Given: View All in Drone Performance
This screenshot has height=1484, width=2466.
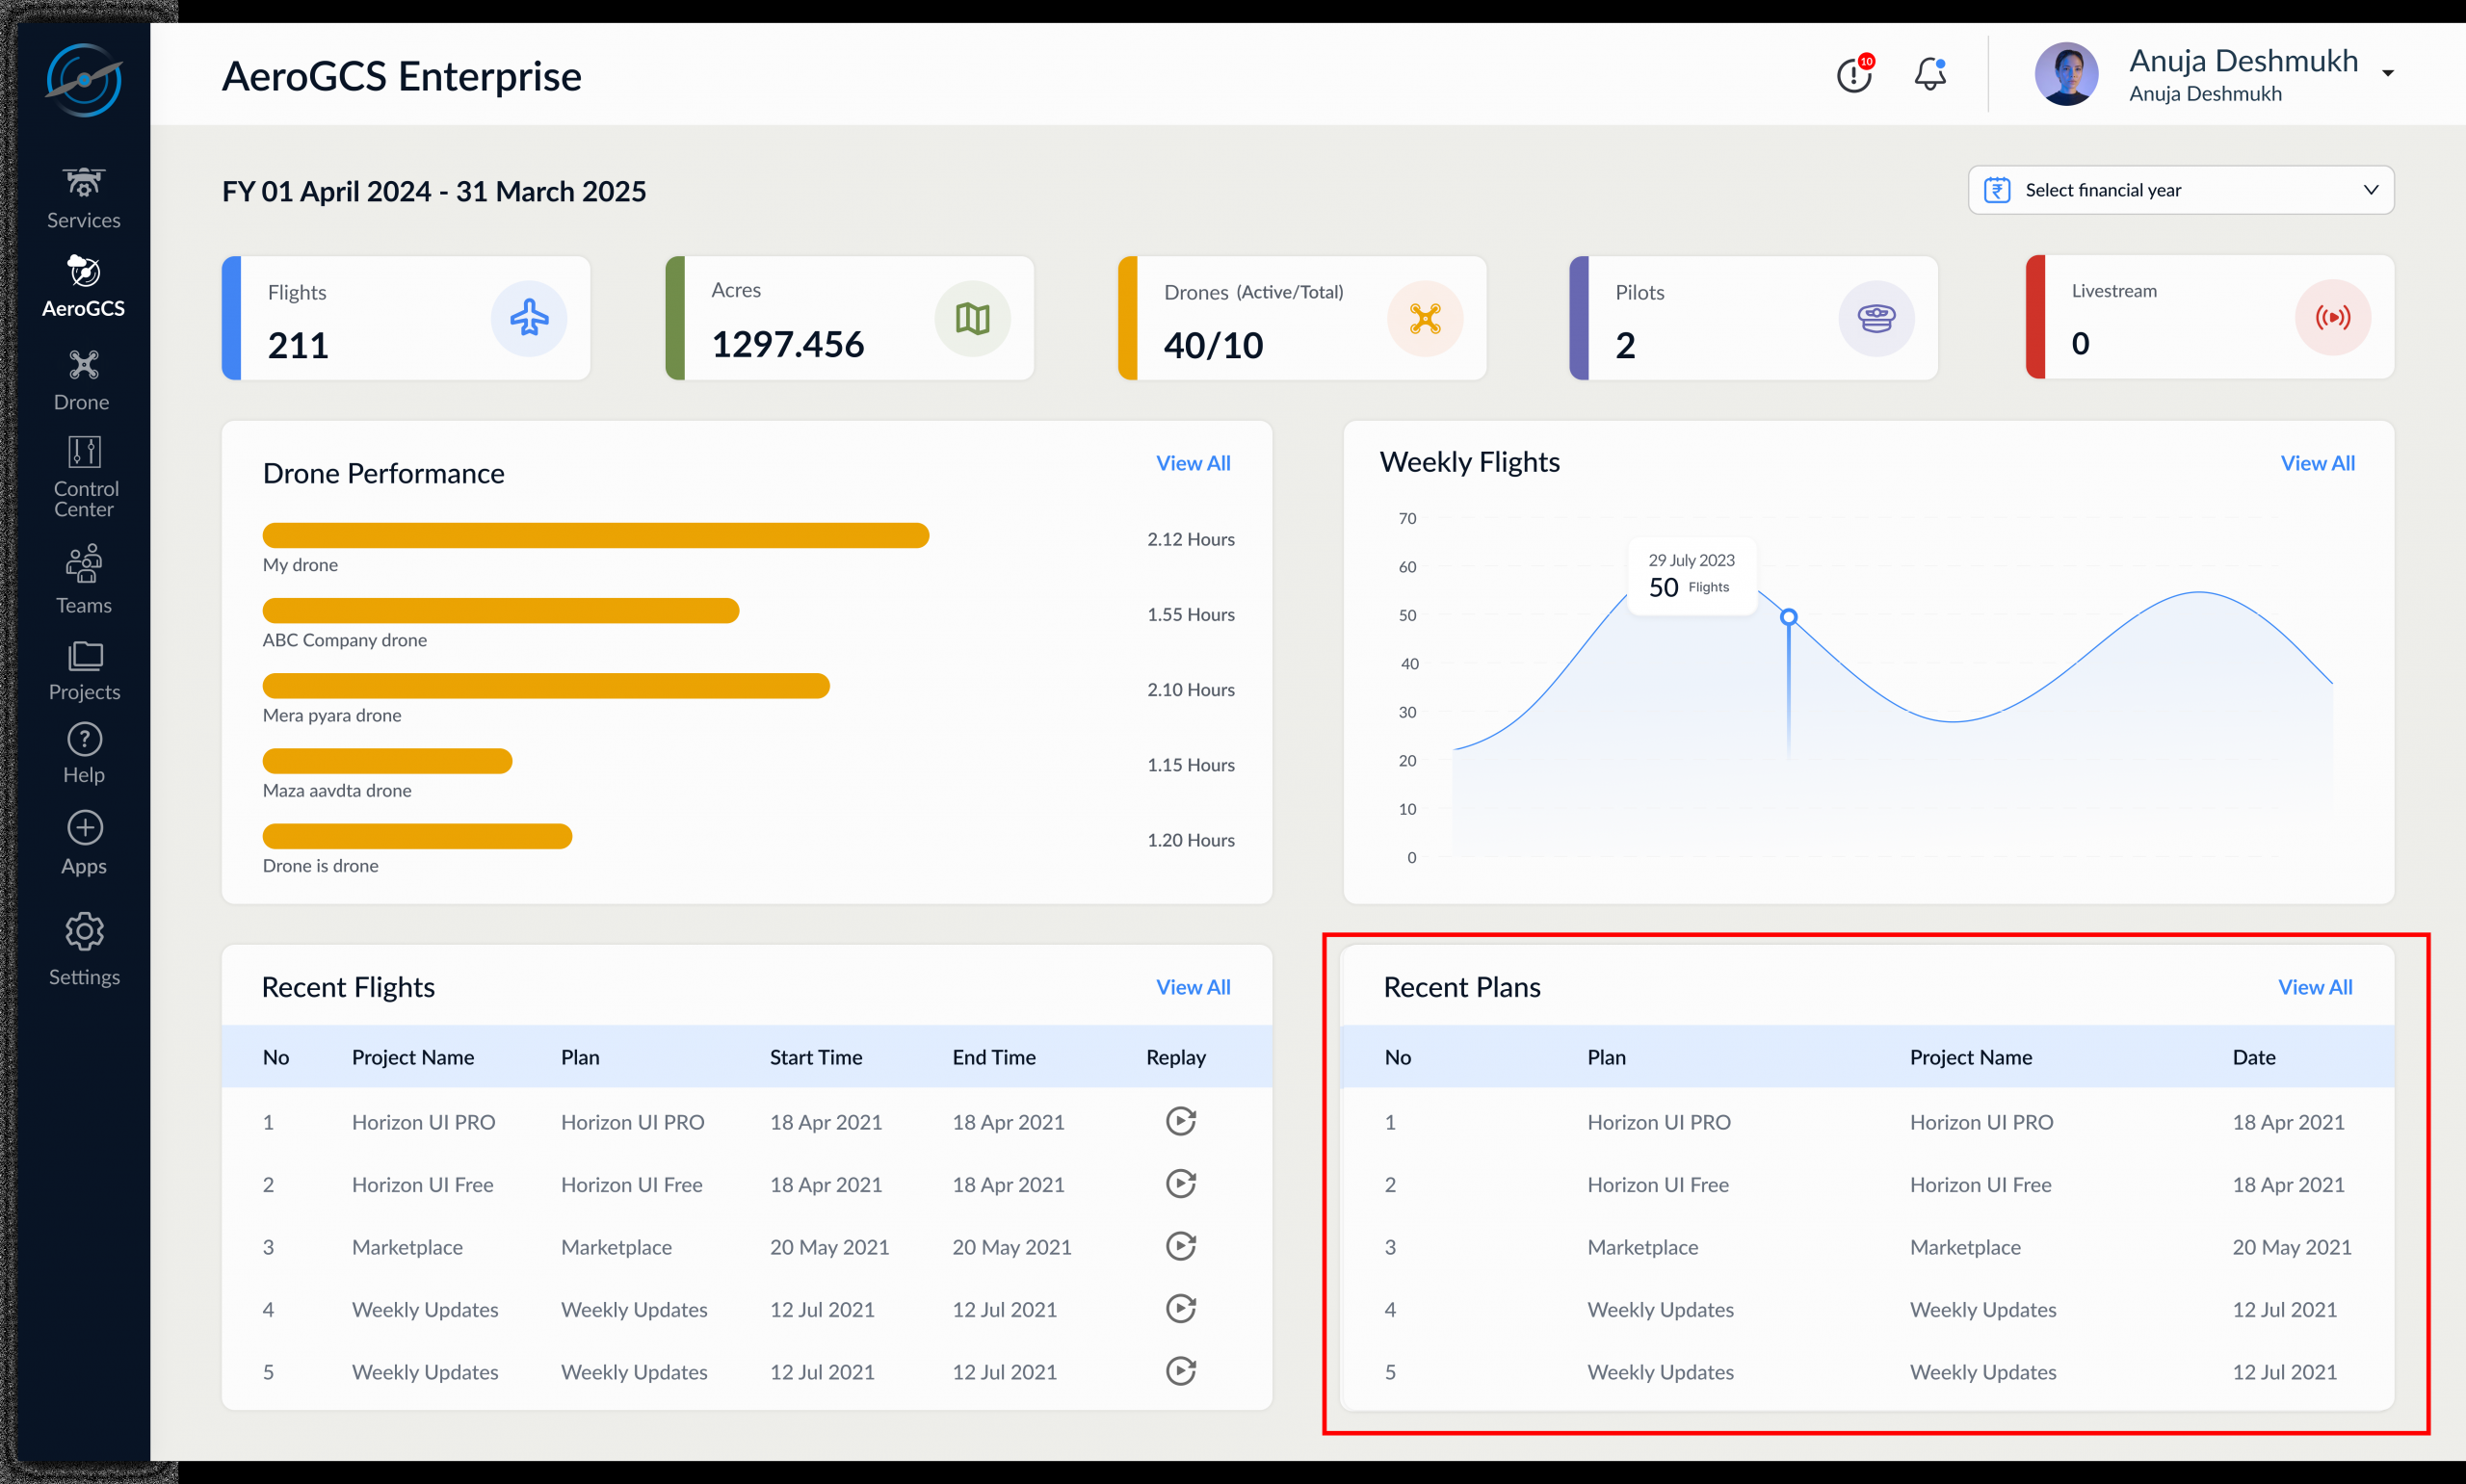Looking at the screenshot, I should pyautogui.click(x=1192, y=463).
